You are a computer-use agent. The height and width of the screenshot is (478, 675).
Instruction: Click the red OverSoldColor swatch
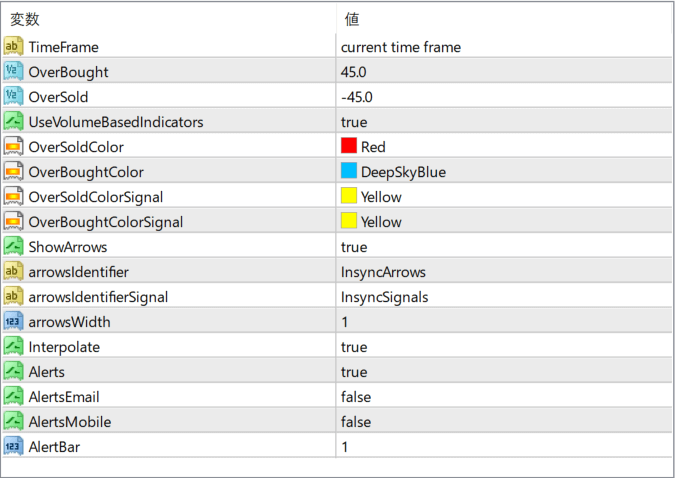(x=349, y=146)
